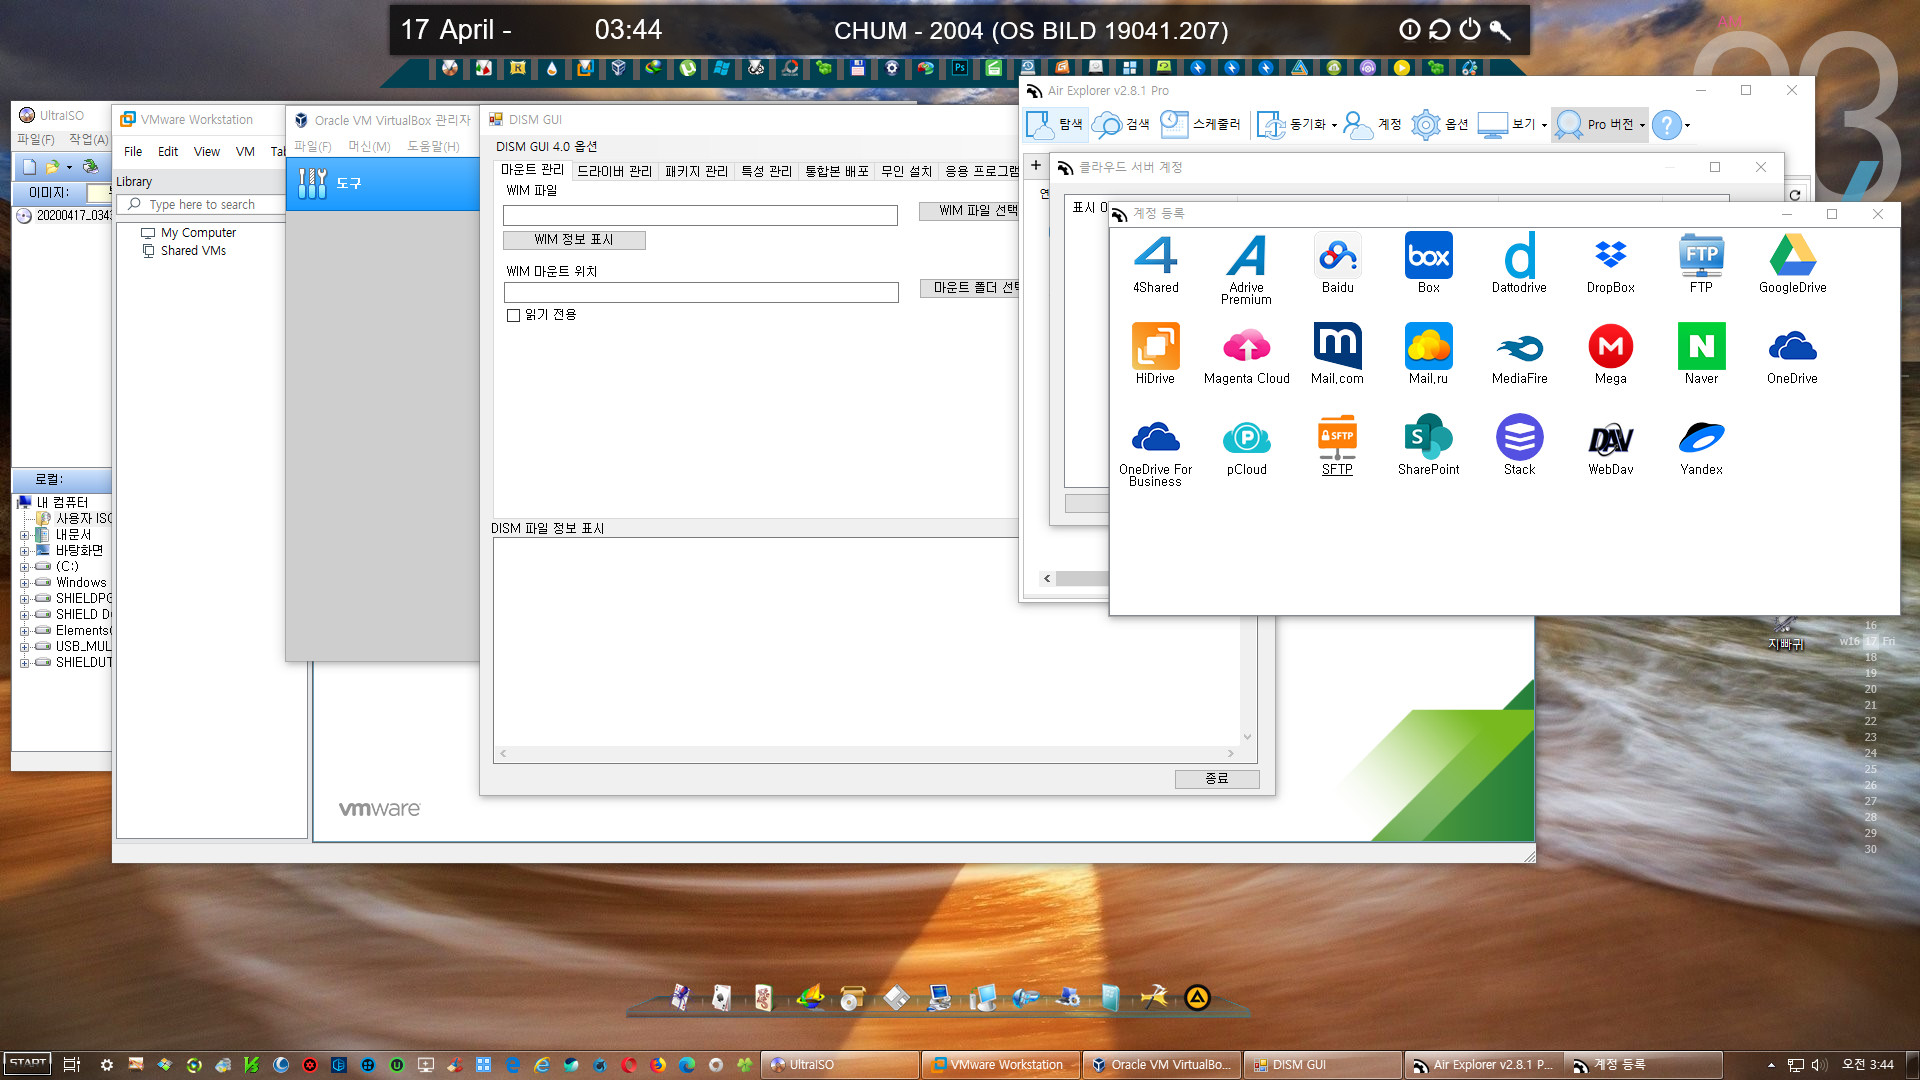The height and width of the screenshot is (1080, 1920).
Task: Click START button on taskbar
Action: point(27,1064)
